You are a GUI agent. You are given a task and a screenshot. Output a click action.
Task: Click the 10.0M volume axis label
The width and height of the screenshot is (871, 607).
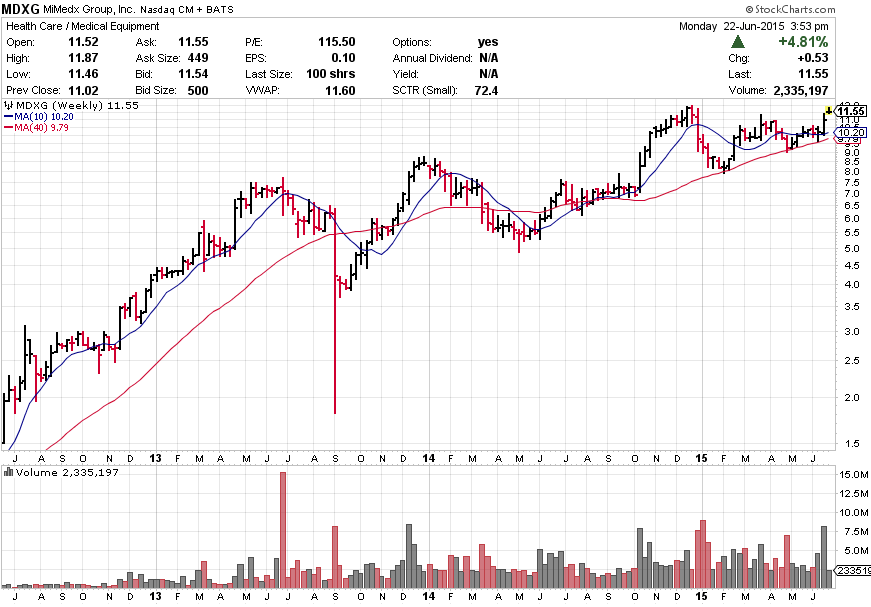(x=854, y=513)
